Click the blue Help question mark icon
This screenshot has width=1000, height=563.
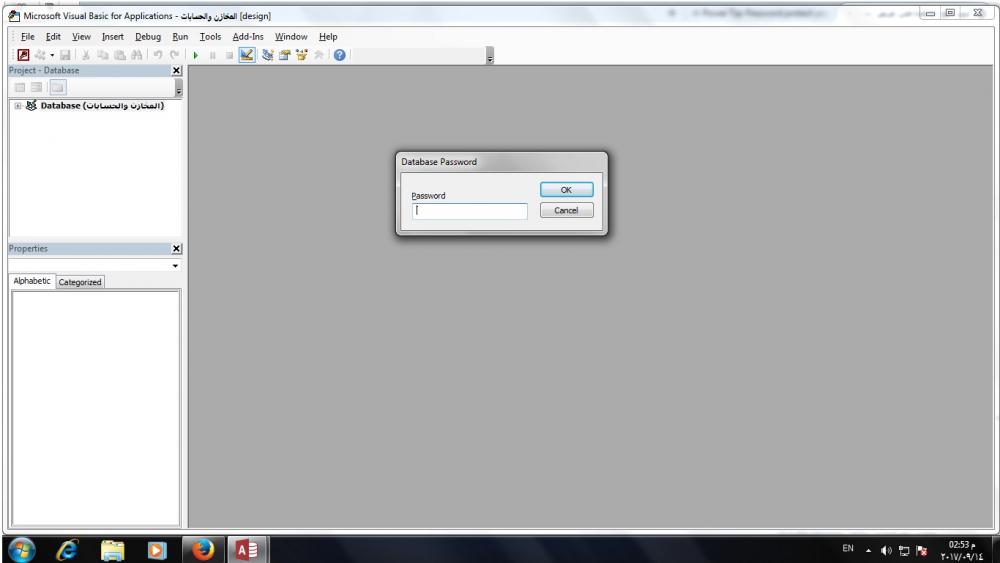339,55
